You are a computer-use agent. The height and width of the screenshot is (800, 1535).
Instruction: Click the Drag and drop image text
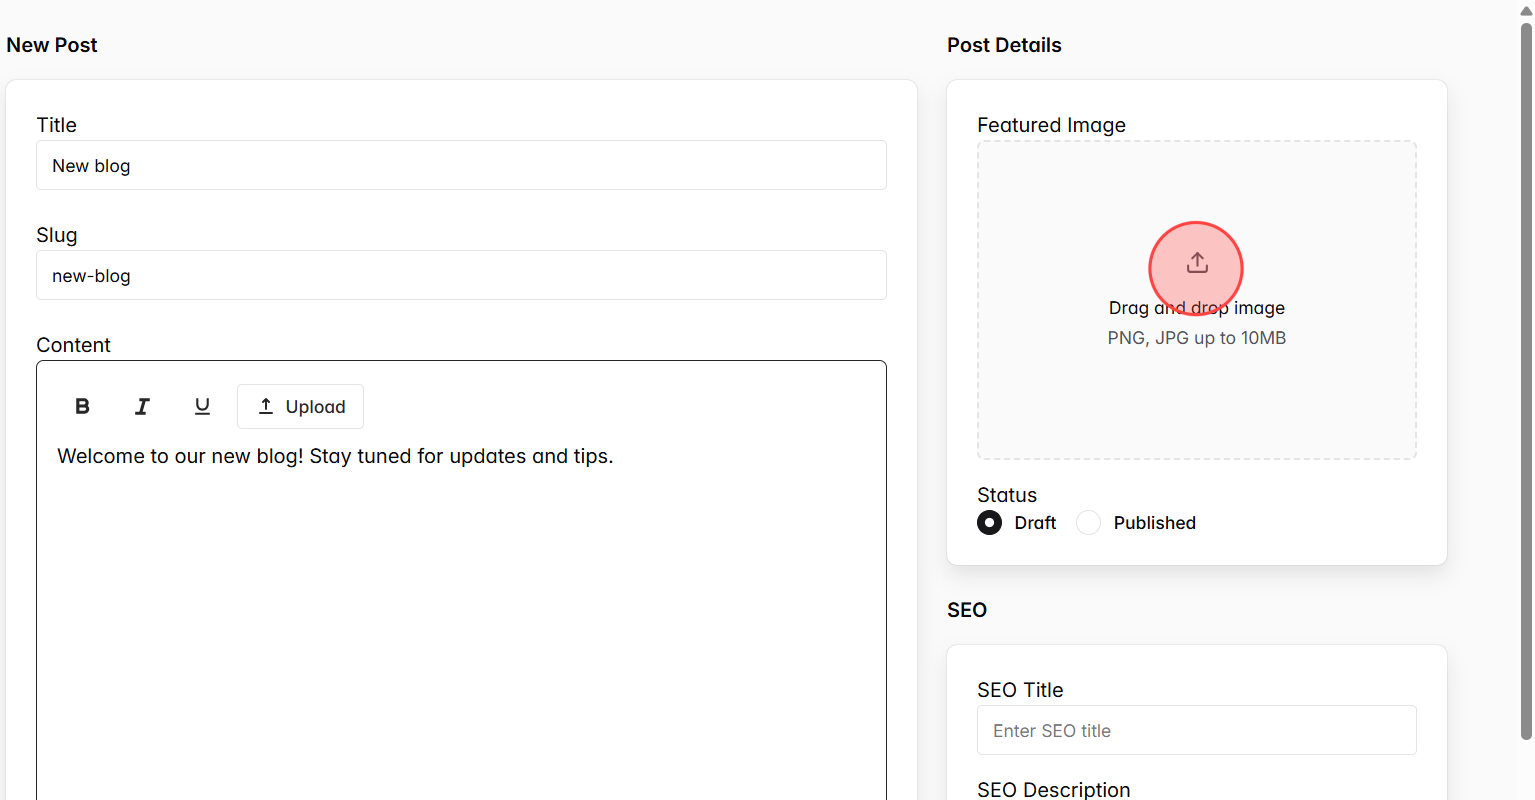[x=1196, y=307]
